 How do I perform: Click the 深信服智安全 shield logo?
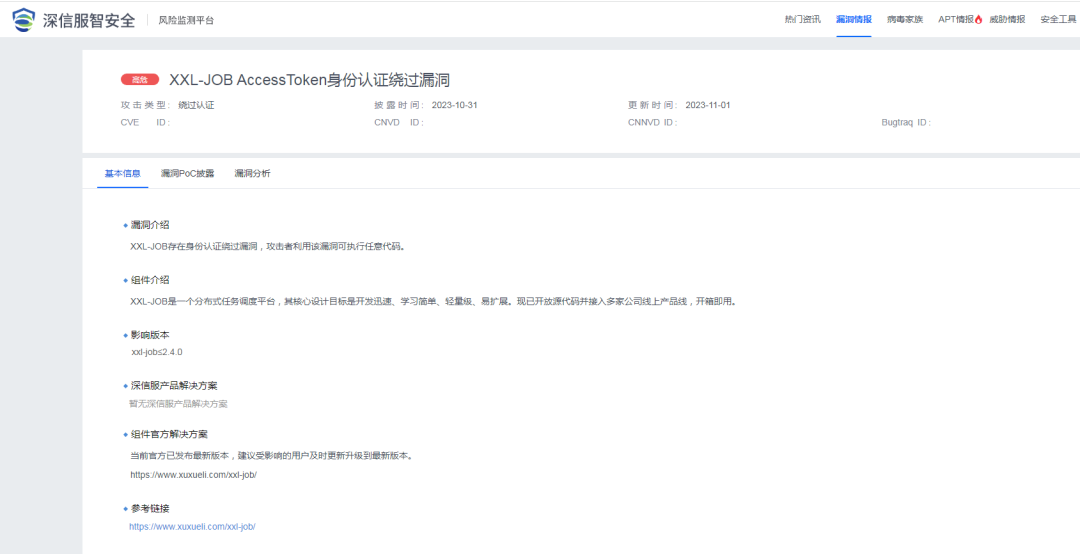point(24,20)
